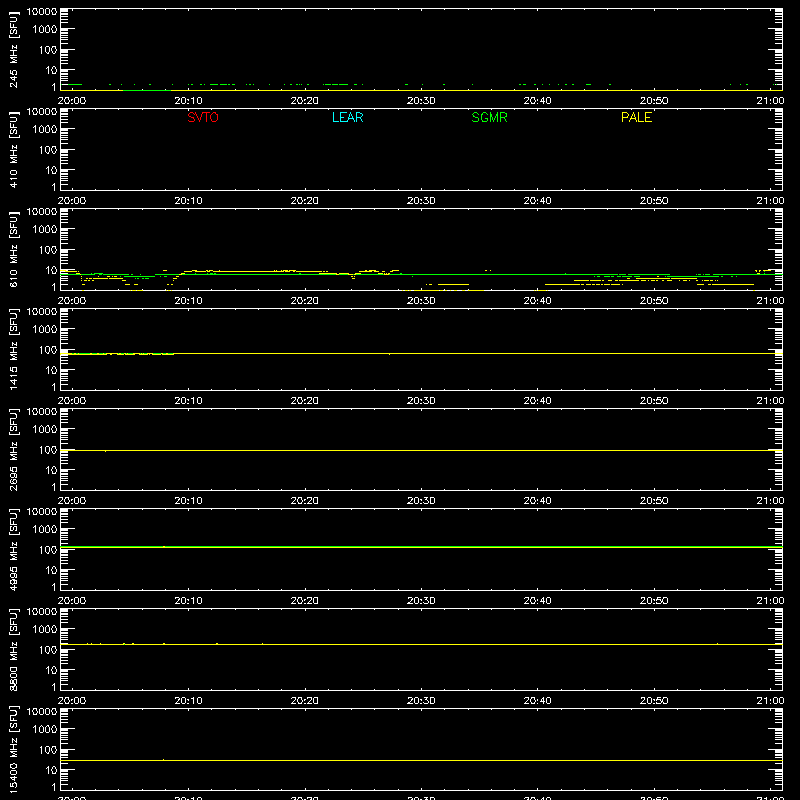This screenshot has width=800, height=800.
Task: Click the 10 label on the 1415 MHz axis
Action: [x=51, y=370]
